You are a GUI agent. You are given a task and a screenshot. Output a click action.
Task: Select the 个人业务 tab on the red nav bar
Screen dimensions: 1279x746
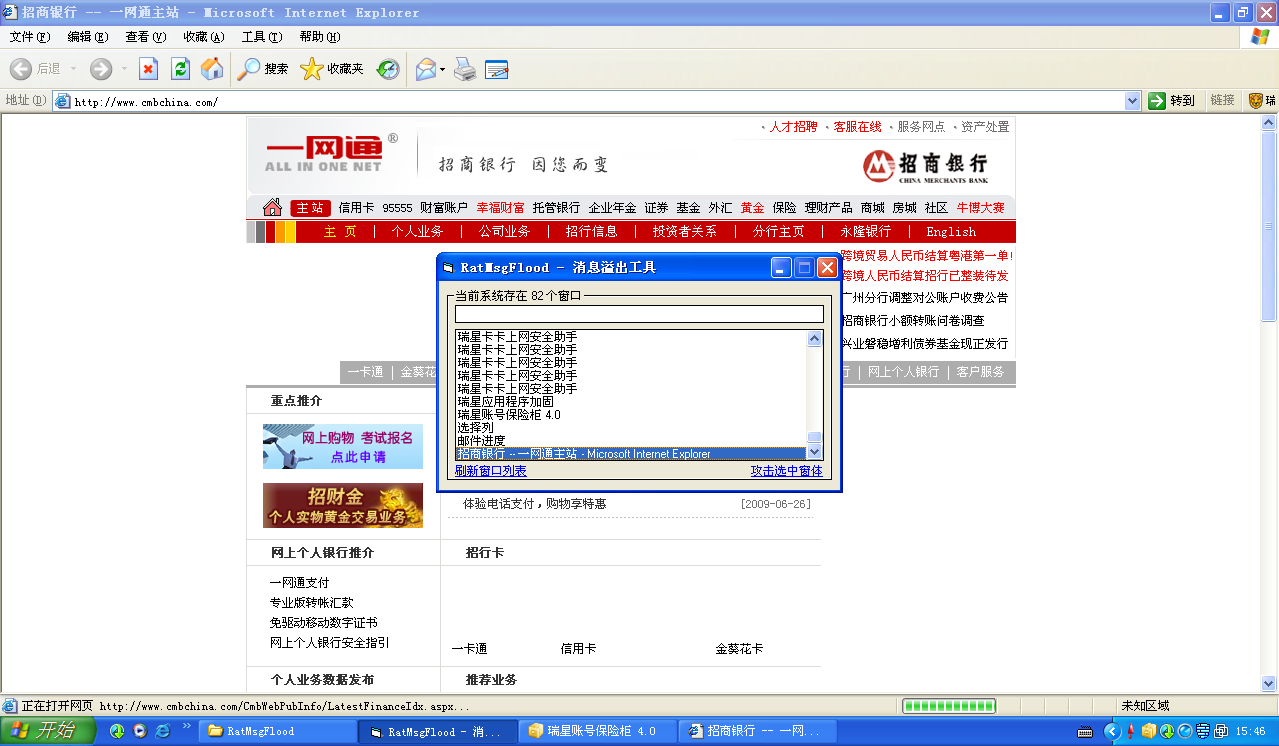(417, 232)
